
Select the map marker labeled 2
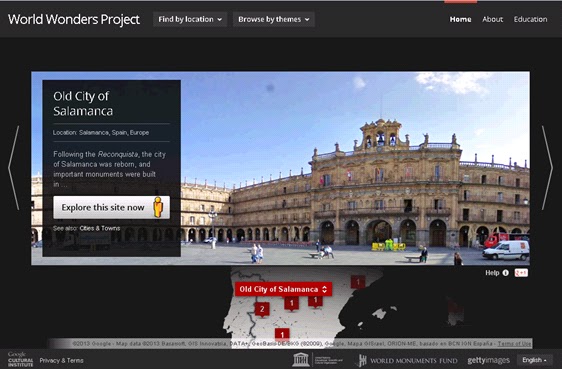(262, 309)
